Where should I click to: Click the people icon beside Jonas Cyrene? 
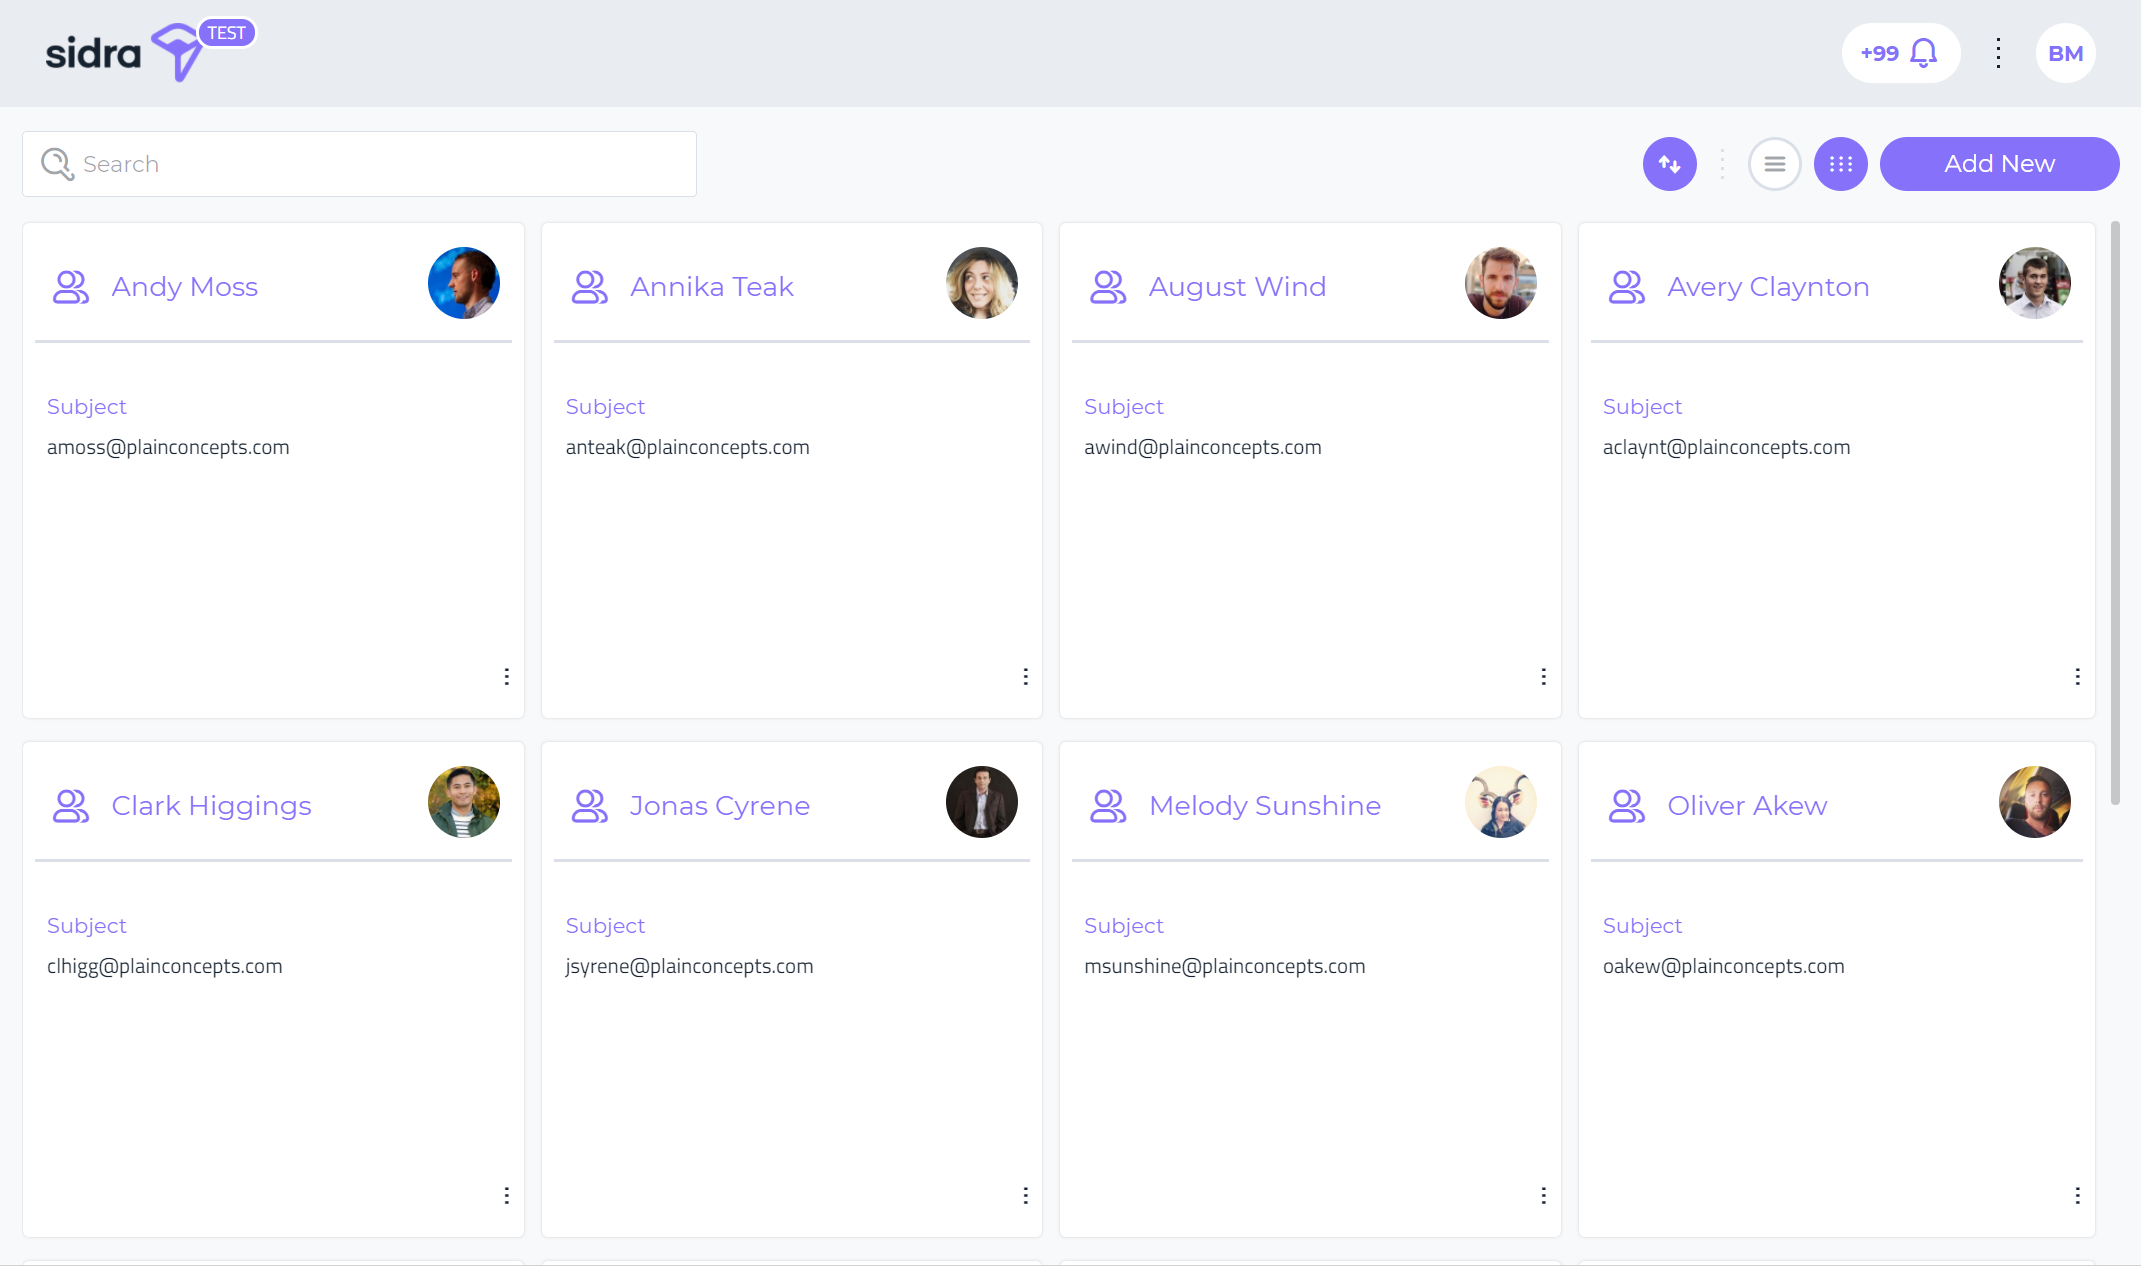pos(589,806)
